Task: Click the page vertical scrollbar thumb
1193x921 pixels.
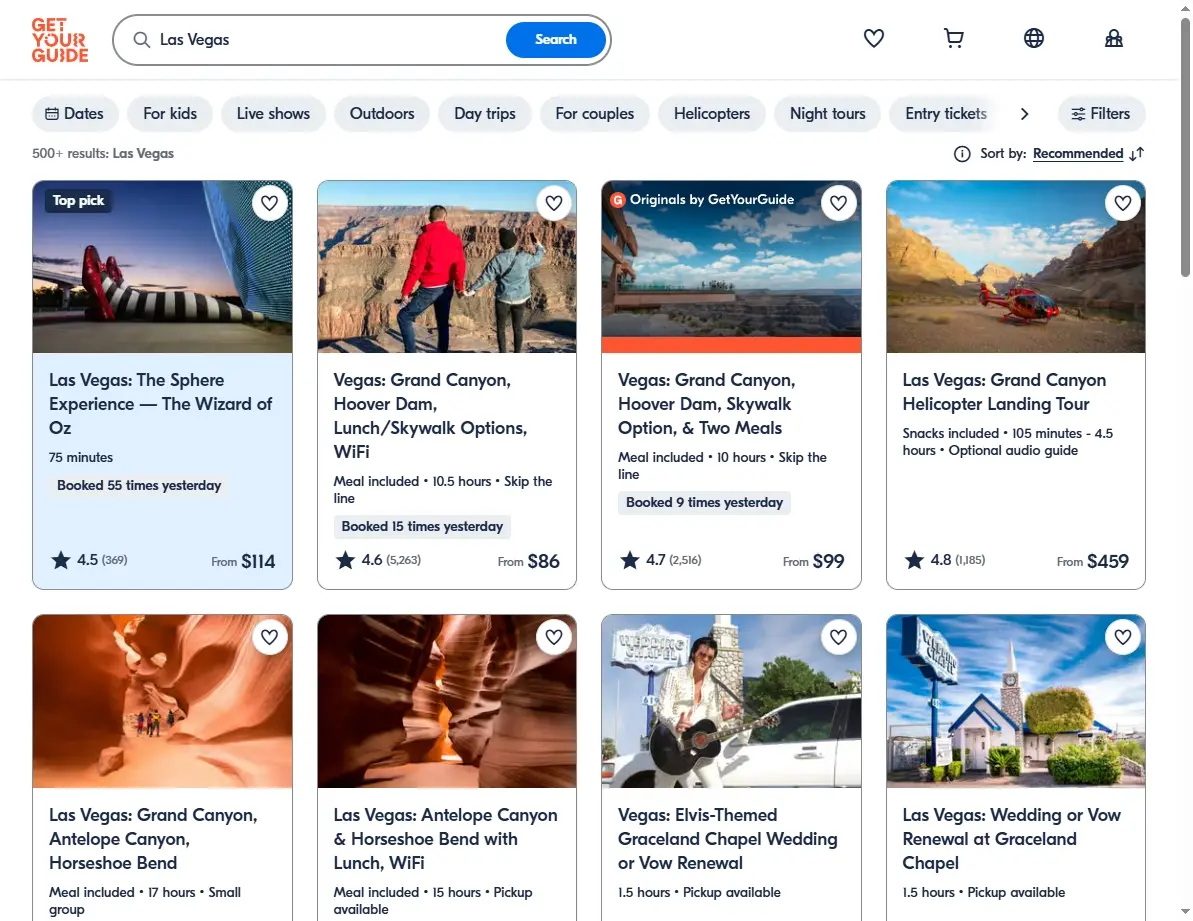Action: [1185, 148]
